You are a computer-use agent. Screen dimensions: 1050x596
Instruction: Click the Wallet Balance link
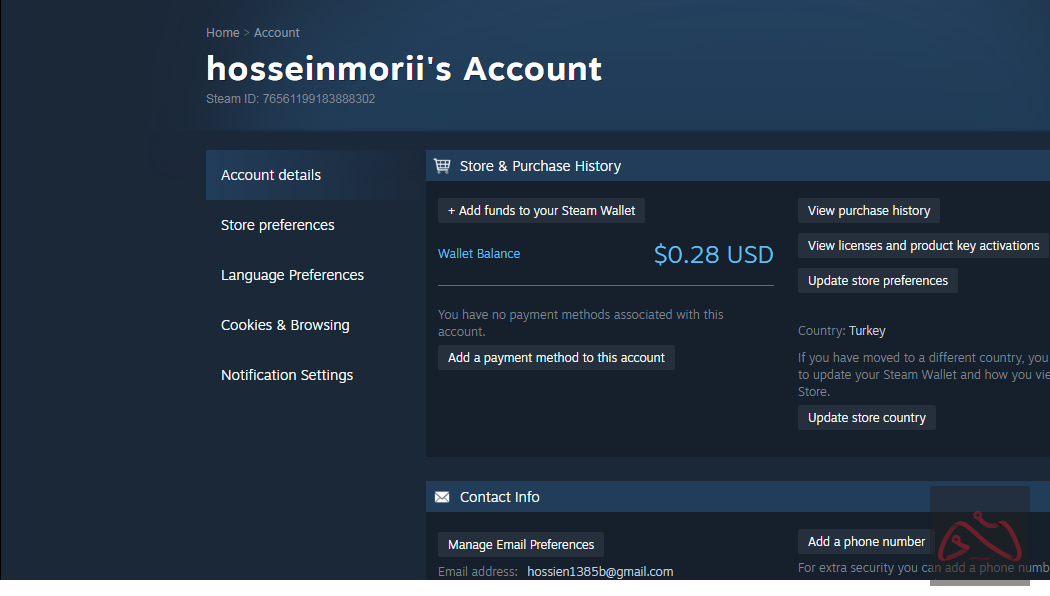pyautogui.click(x=479, y=254)
